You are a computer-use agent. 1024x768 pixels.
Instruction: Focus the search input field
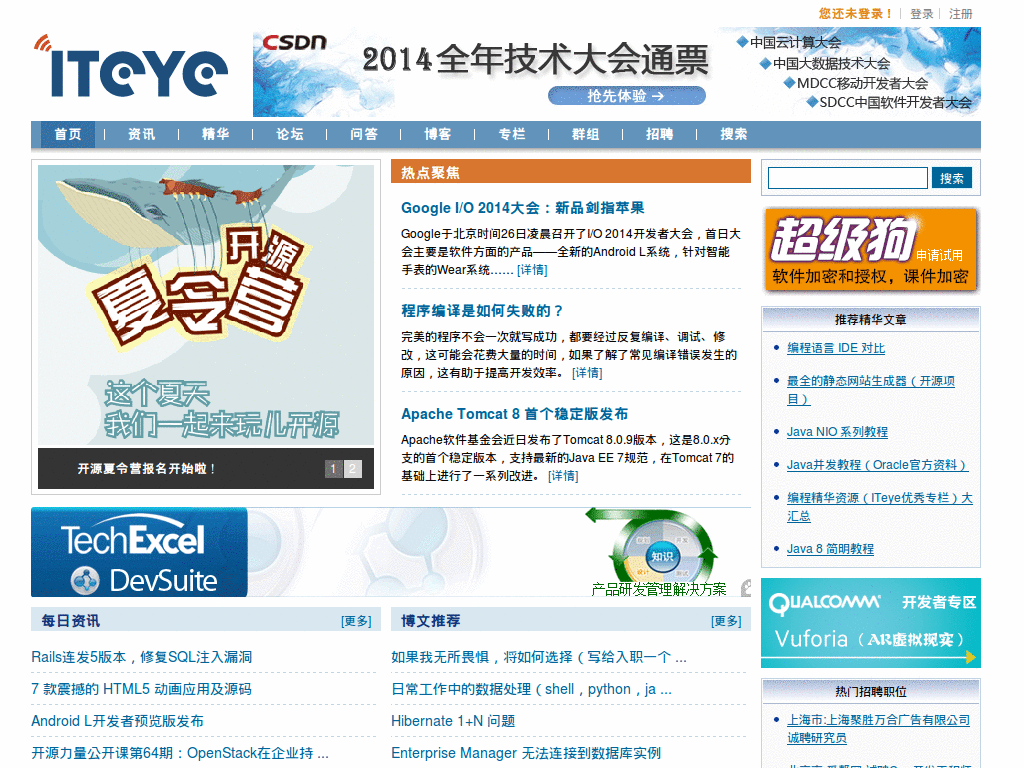pos(848,178)
